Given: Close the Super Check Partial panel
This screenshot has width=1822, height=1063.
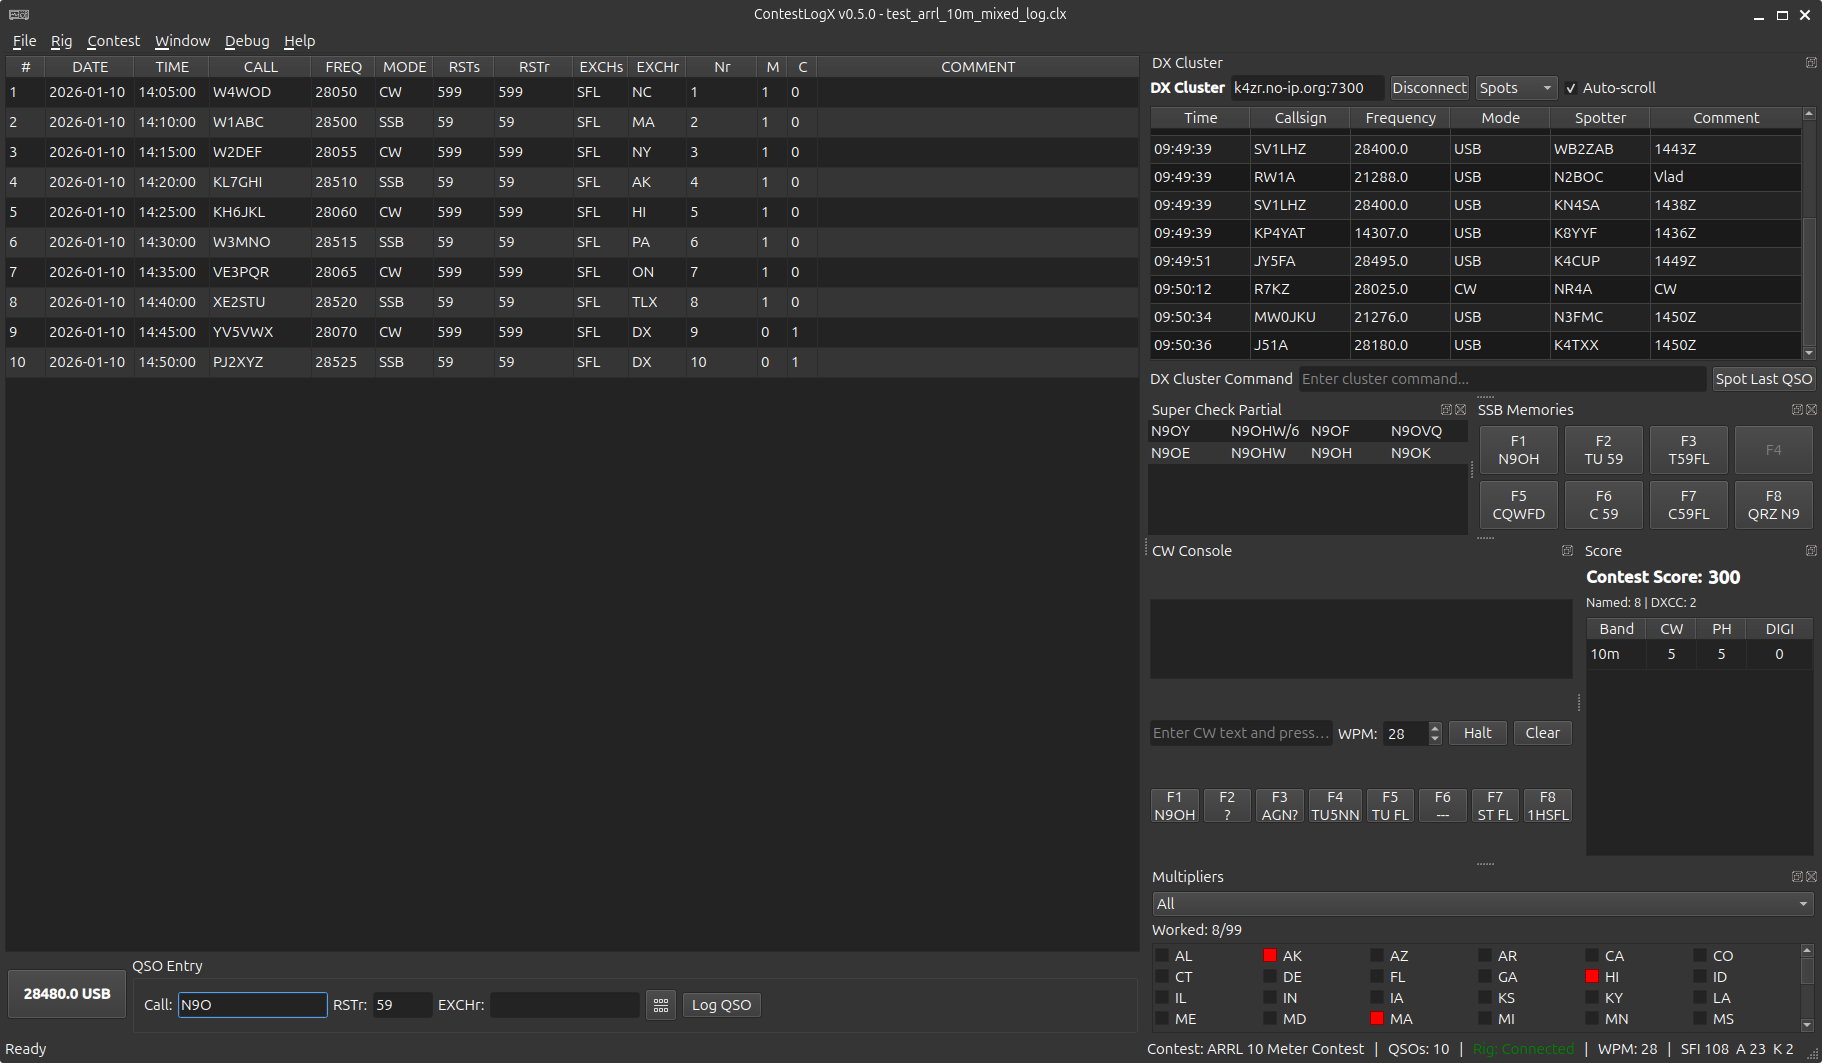Looking at the screenshot, I should 1461,409.
